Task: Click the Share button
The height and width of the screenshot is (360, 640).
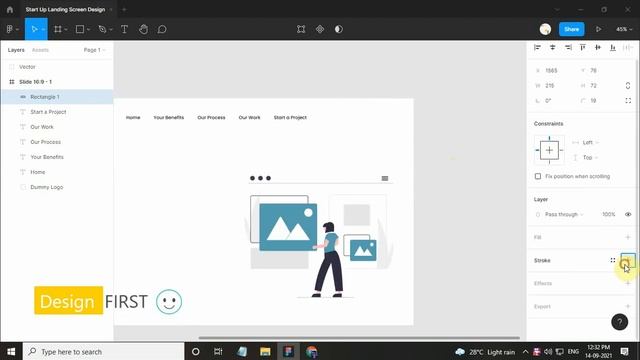Action: point(571,29)
